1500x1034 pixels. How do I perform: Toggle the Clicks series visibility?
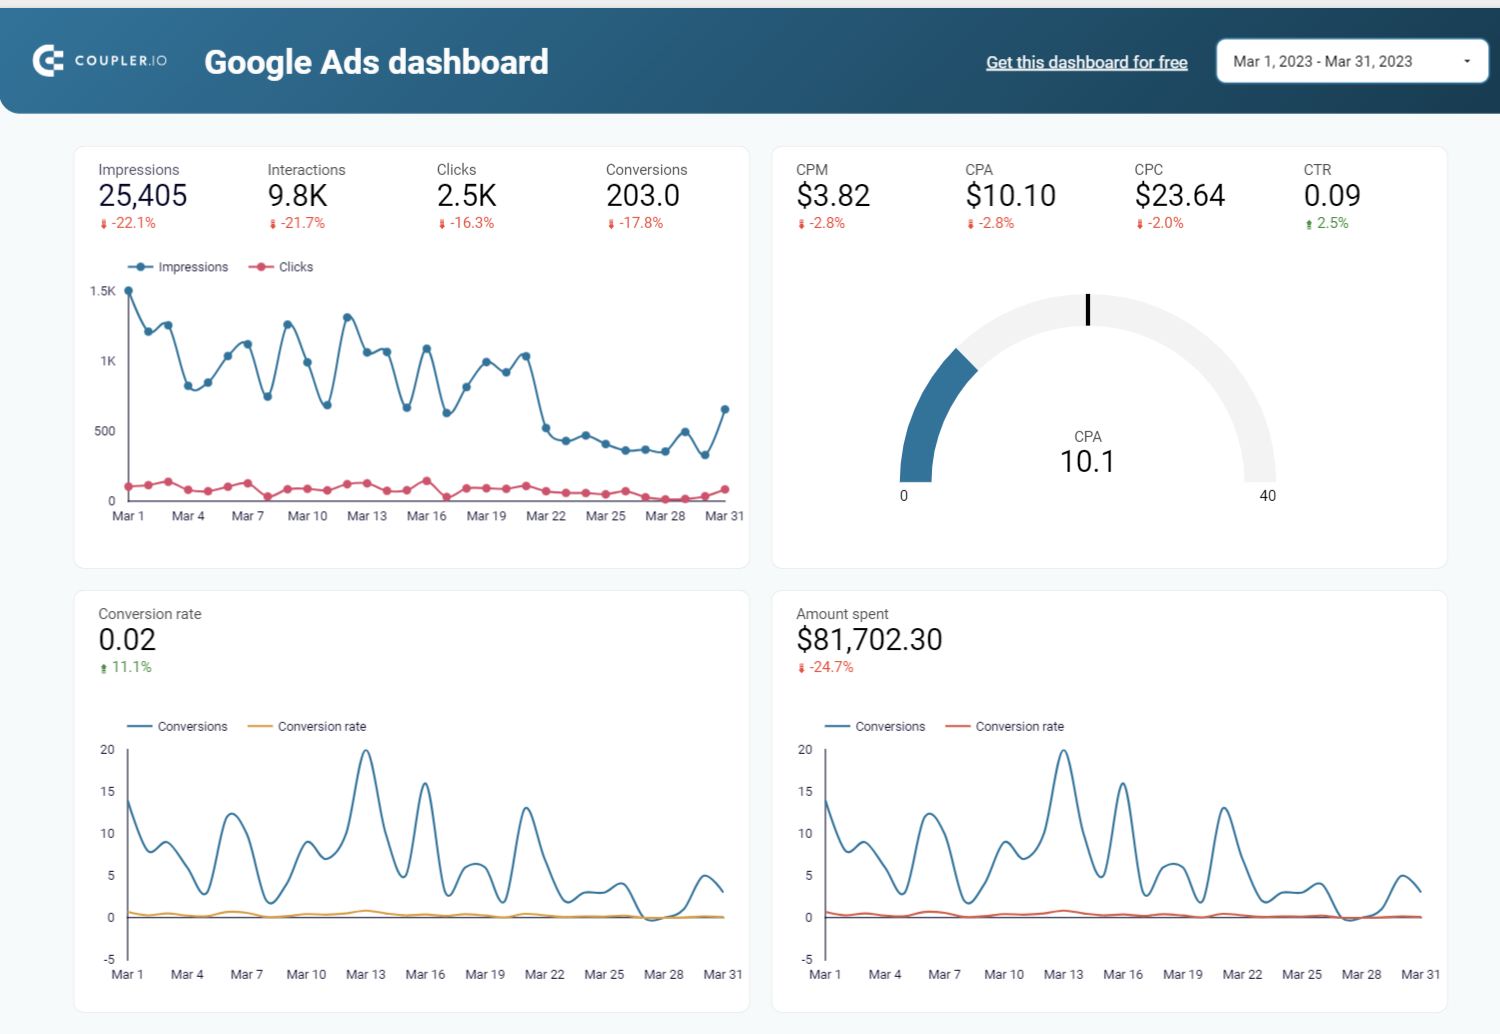[290, 267]
